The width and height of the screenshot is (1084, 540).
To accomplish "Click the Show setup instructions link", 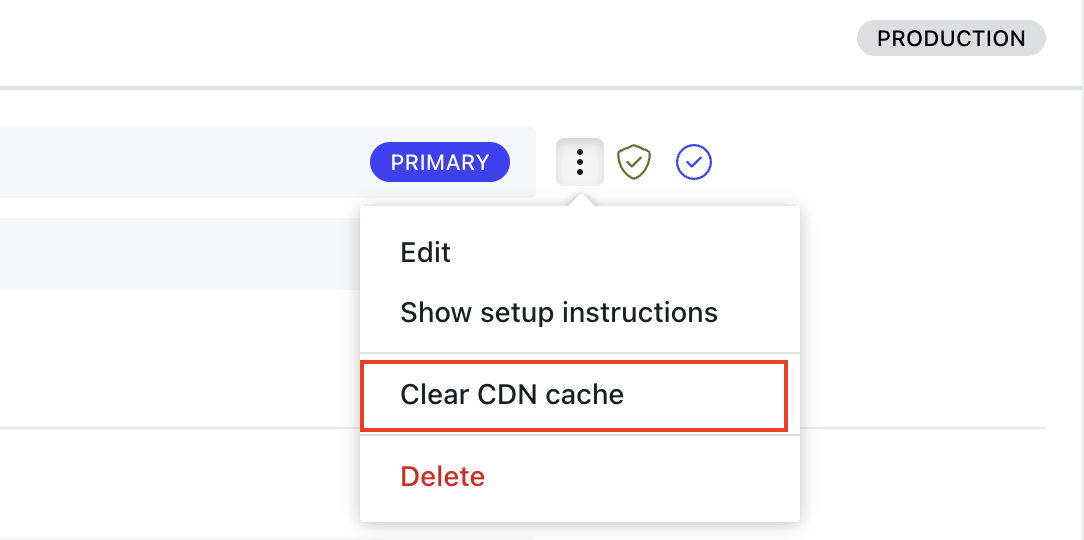I will pyautogui.click(x=559, y=313).
